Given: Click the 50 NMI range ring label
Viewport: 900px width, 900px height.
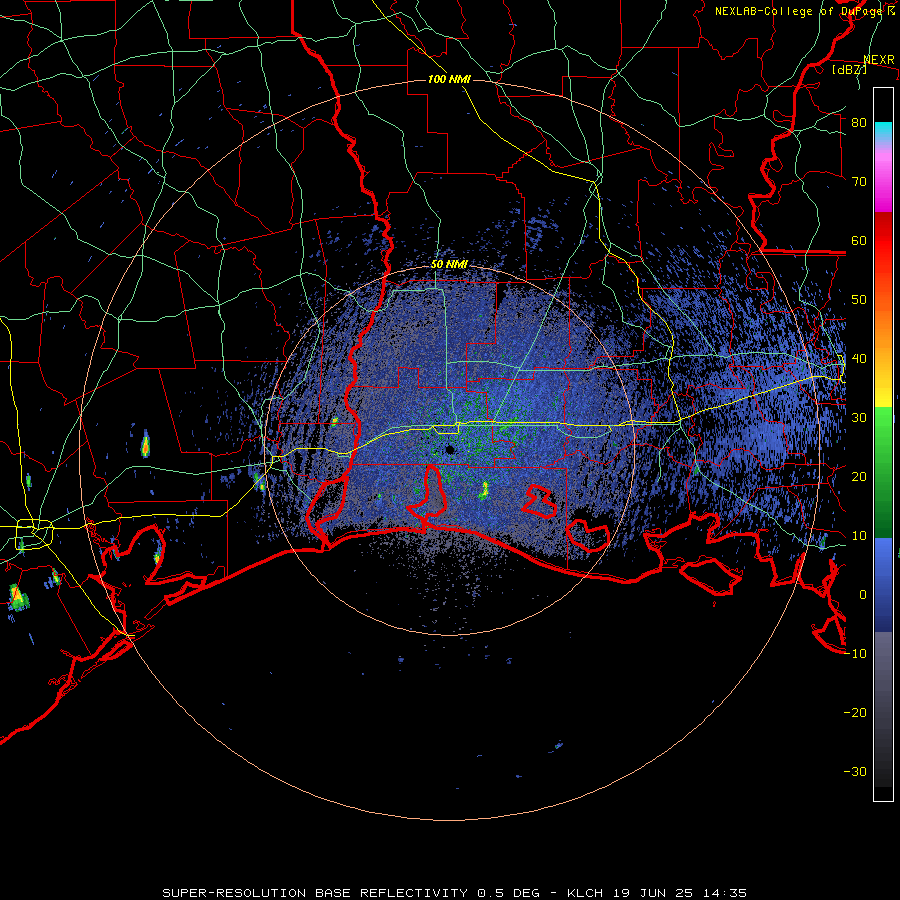Looking at the screenshot, I should tap(449, 265).
